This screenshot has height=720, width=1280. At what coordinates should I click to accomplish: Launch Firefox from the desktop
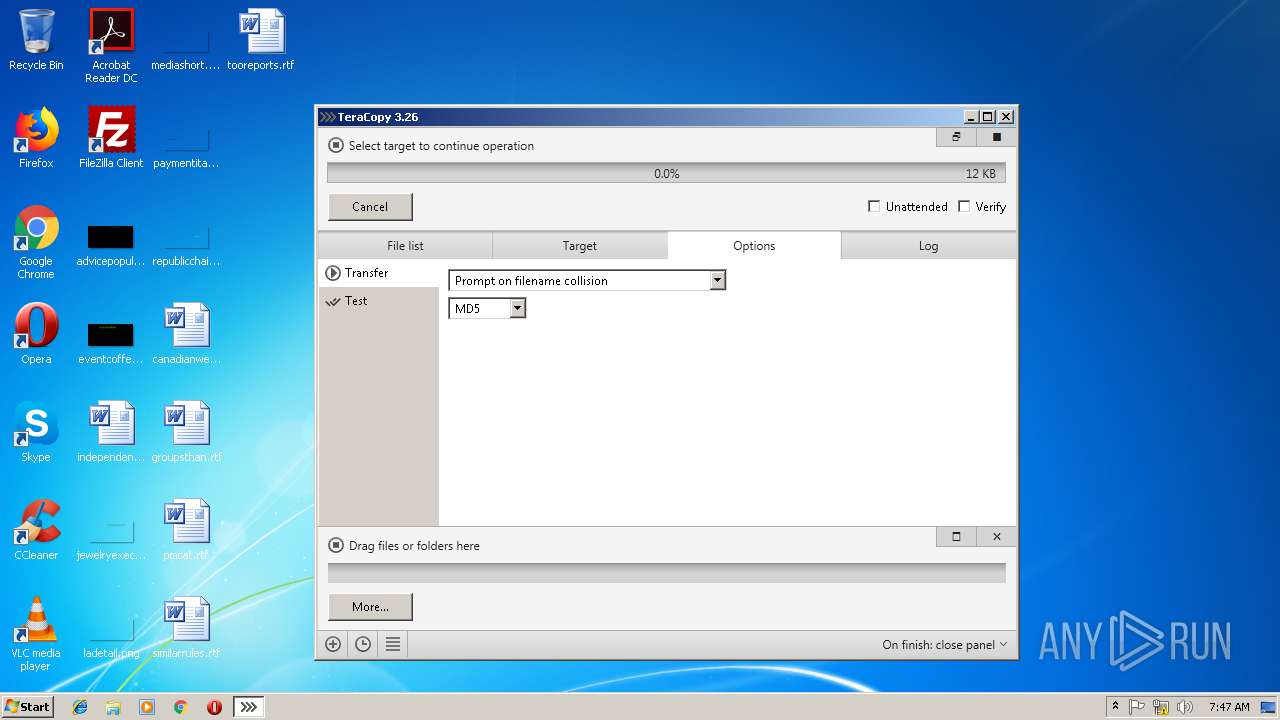point(36,138)
